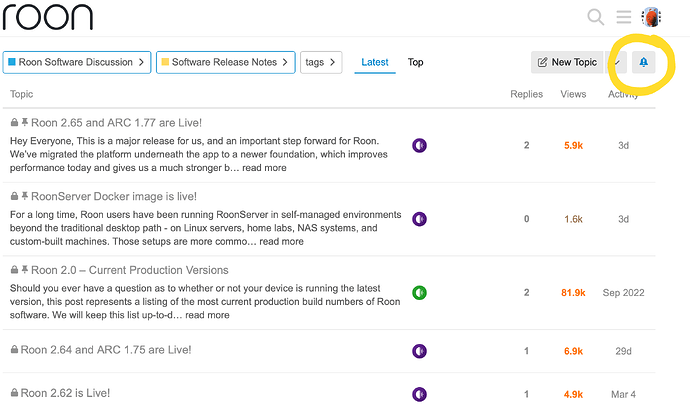The width and height of the screenshot is (690, 405).
Task: Open dropdown arrow beside New Topic
Action: point(617,62)
